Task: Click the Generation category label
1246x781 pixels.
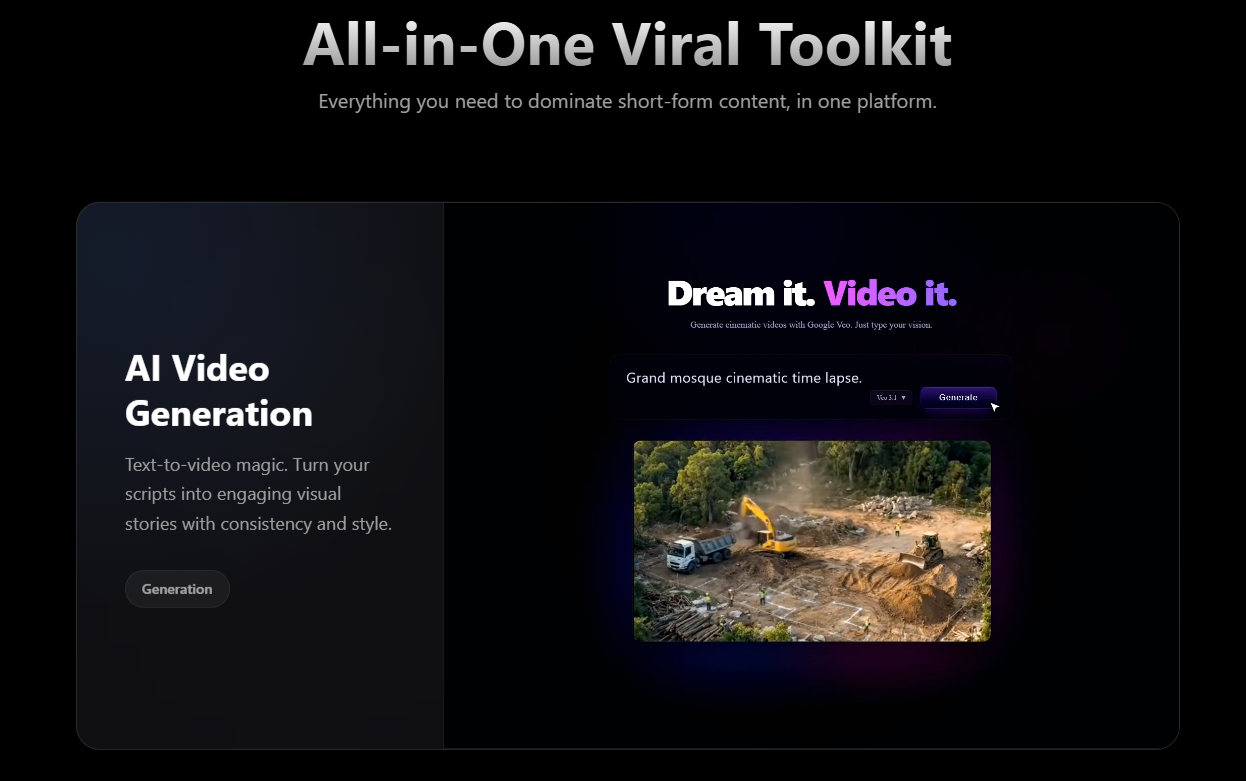Action: [177, 589]
